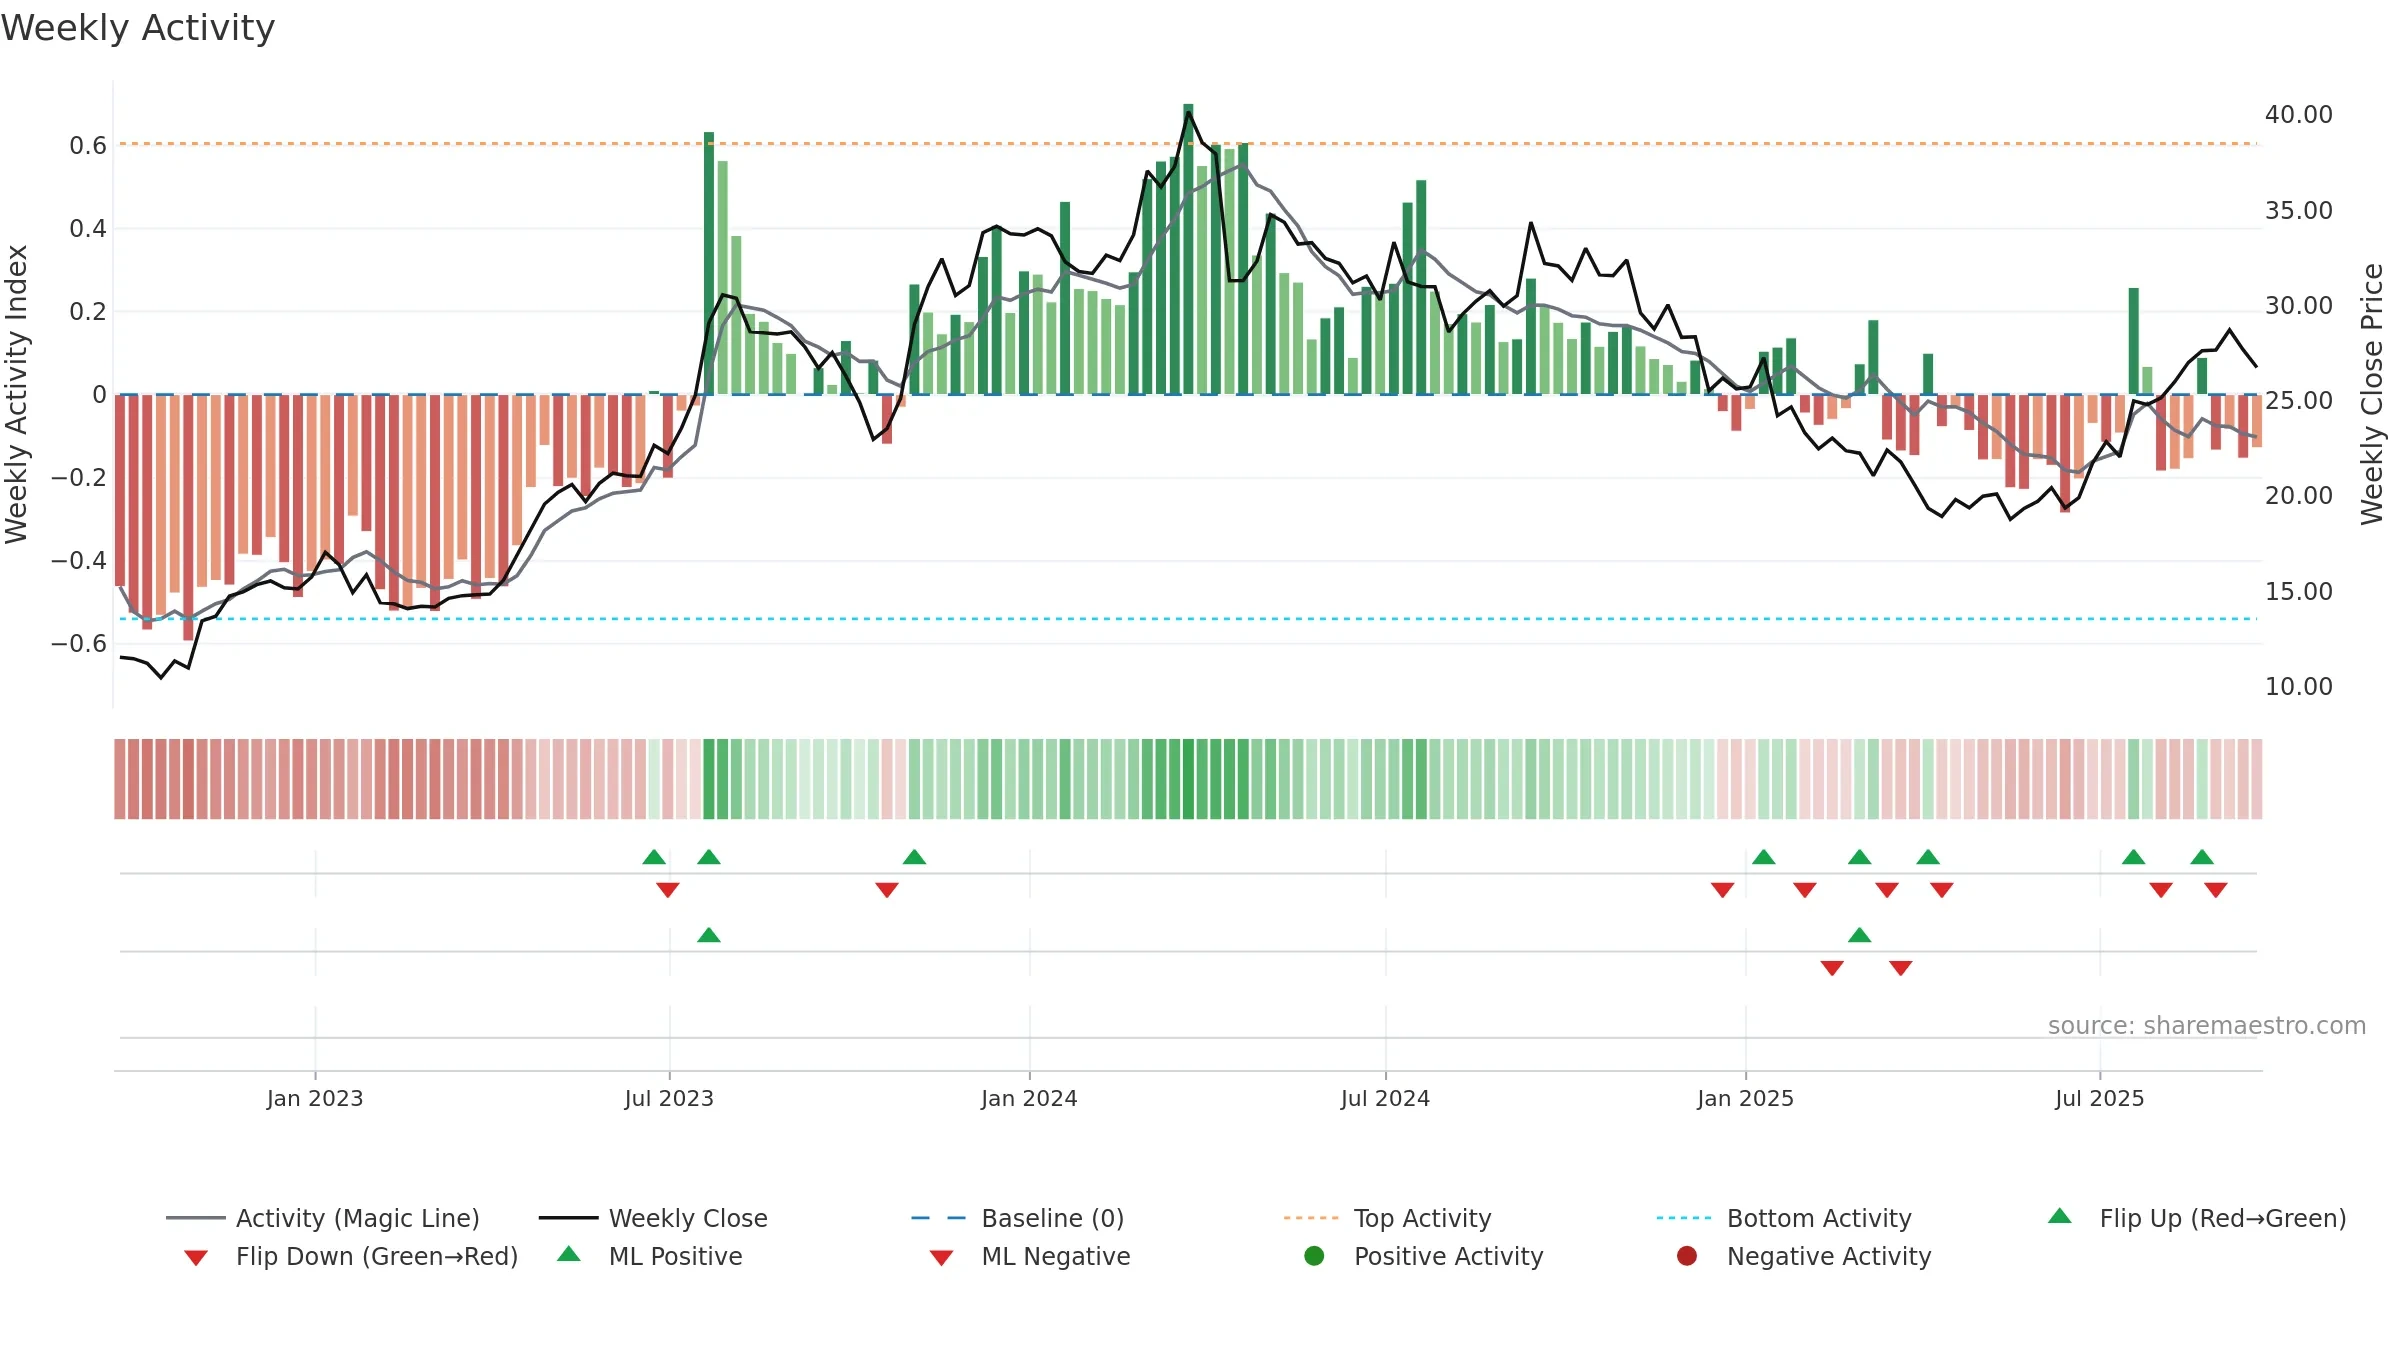Click the last flip-up marker after Jul 2025
The height and width of the screenshot is (1350, 2400).
2202,857
